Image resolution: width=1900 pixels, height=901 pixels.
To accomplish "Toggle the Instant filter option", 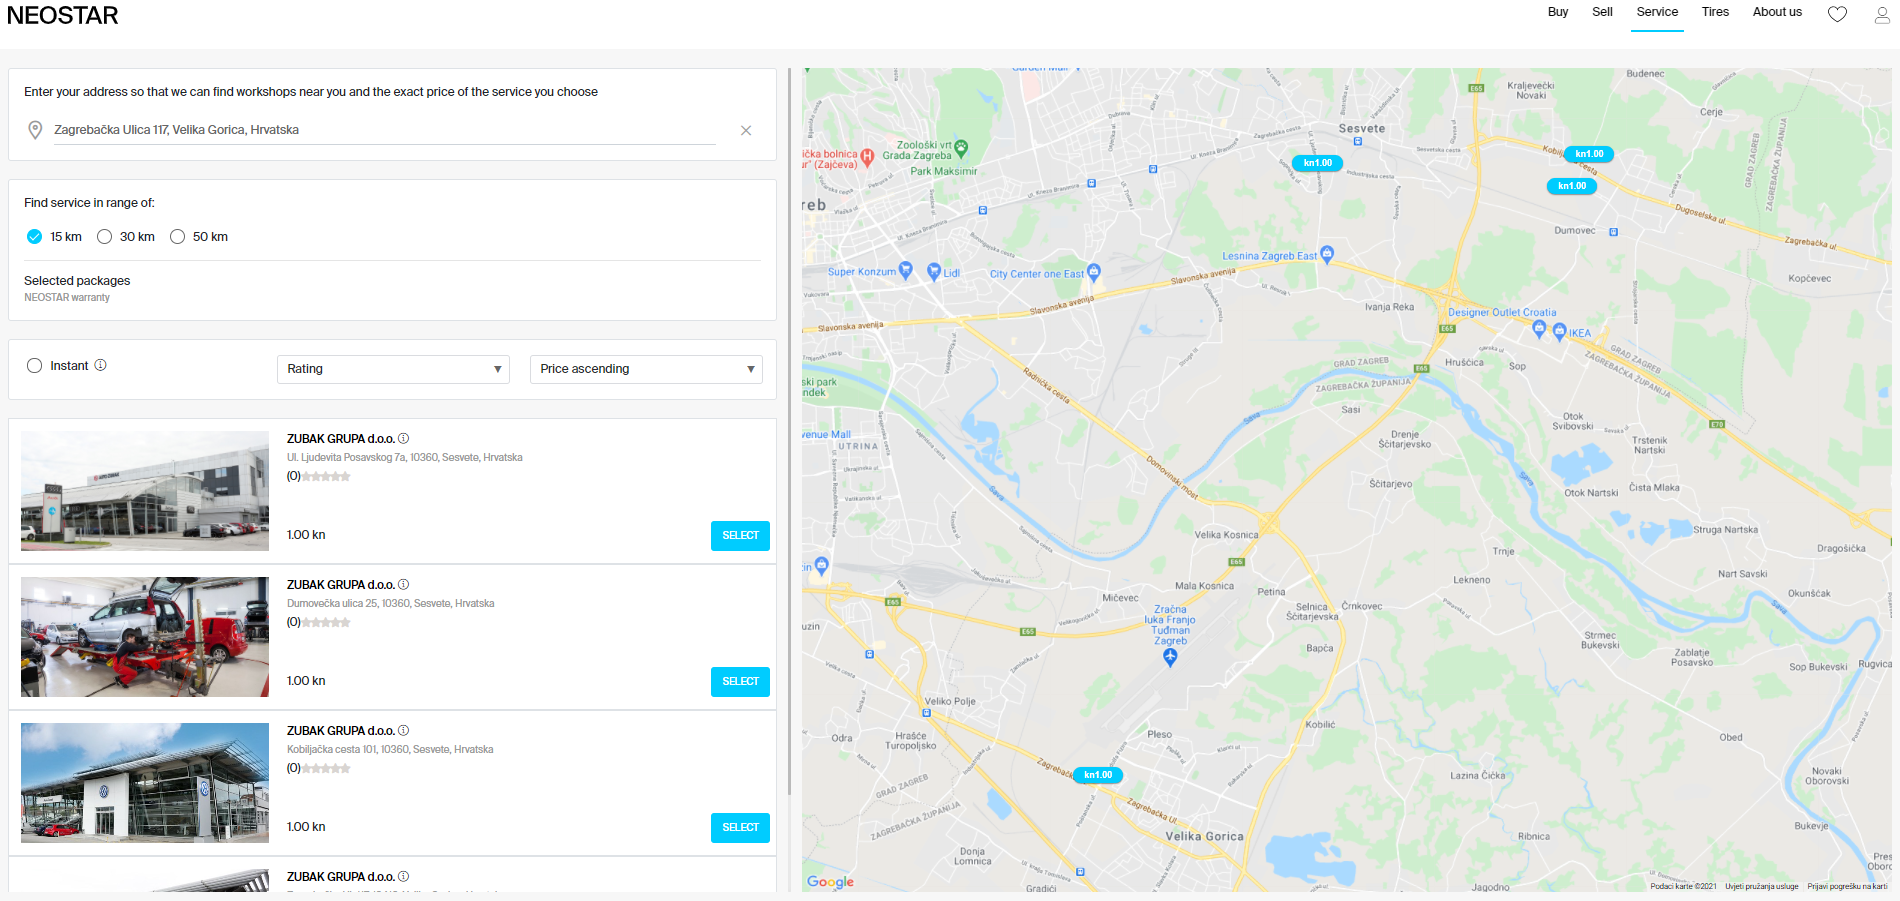I will (x=34, y=366).
